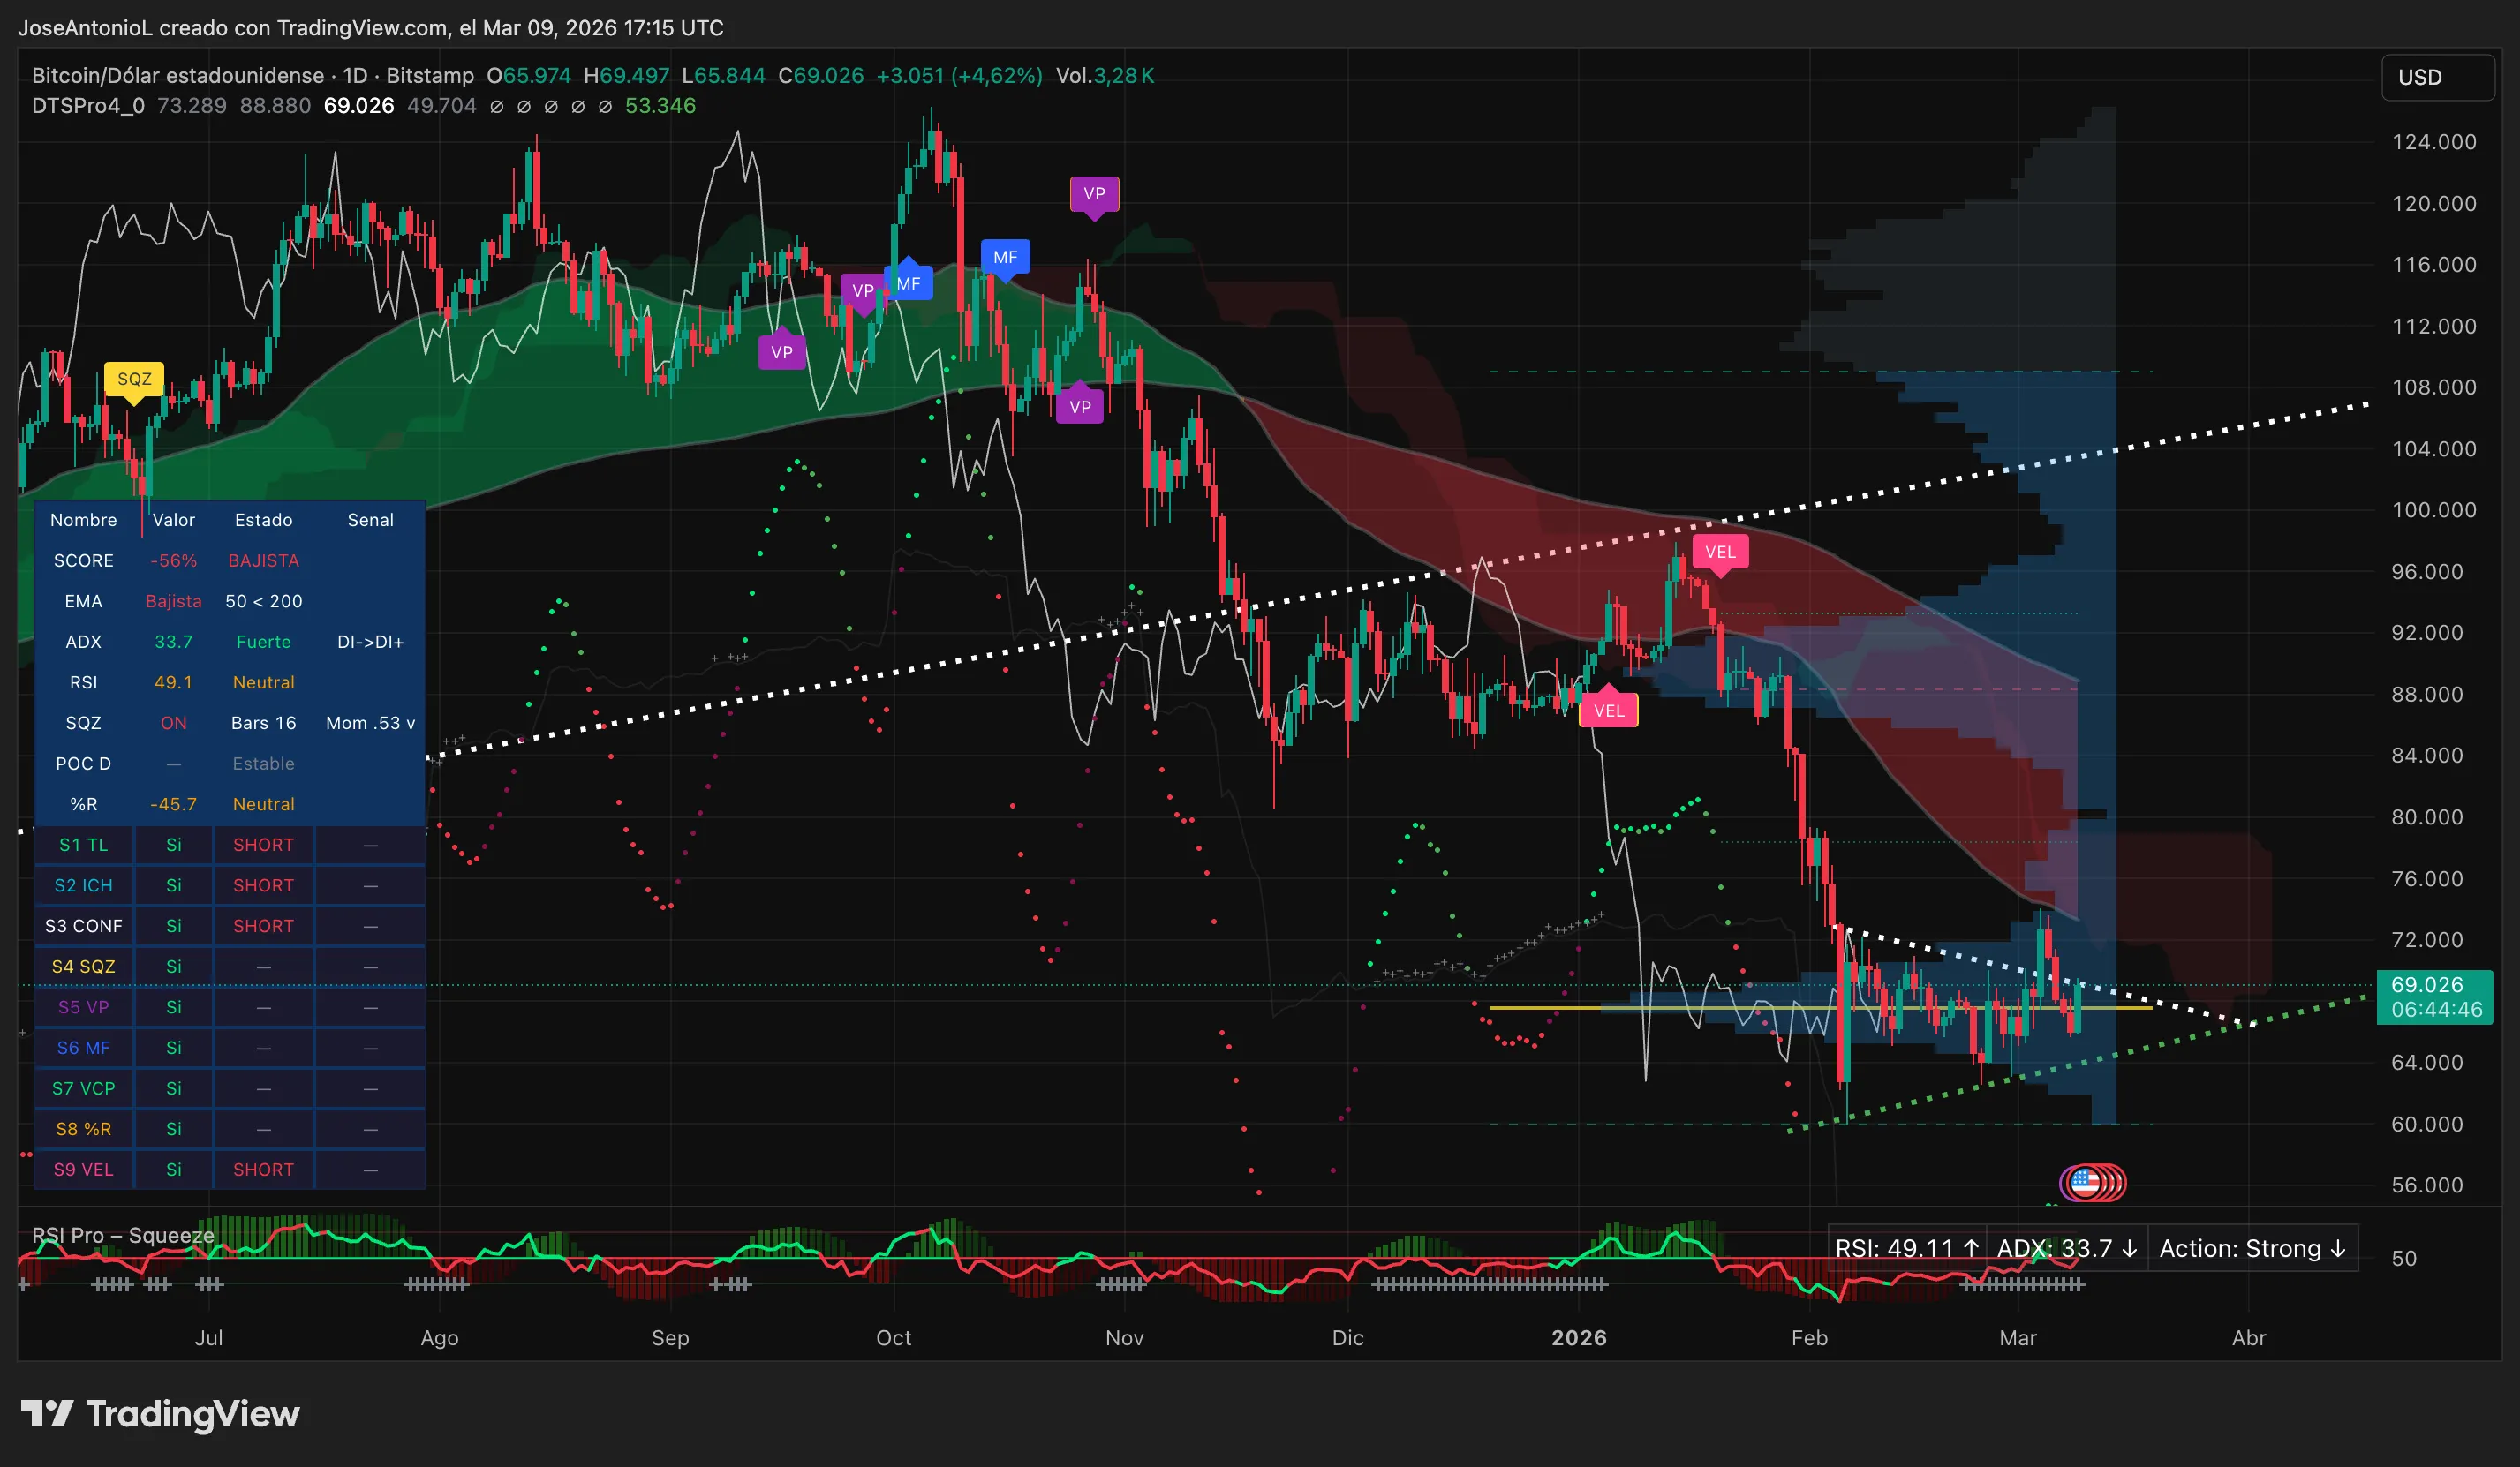Click the VEL label in the middle pane

click(x=1609, y=710)
